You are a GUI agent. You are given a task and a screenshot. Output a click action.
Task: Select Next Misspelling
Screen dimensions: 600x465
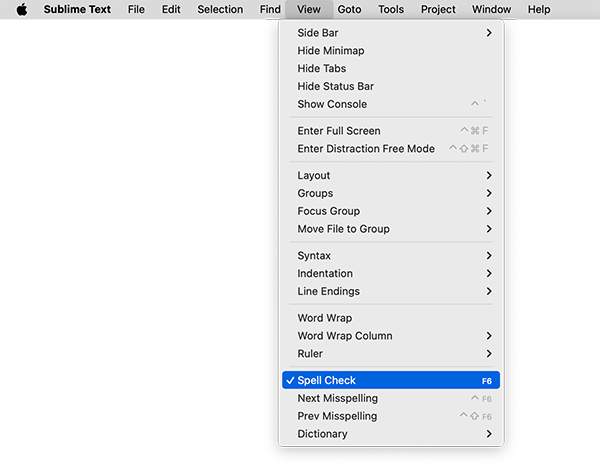(x=391, y=398)
